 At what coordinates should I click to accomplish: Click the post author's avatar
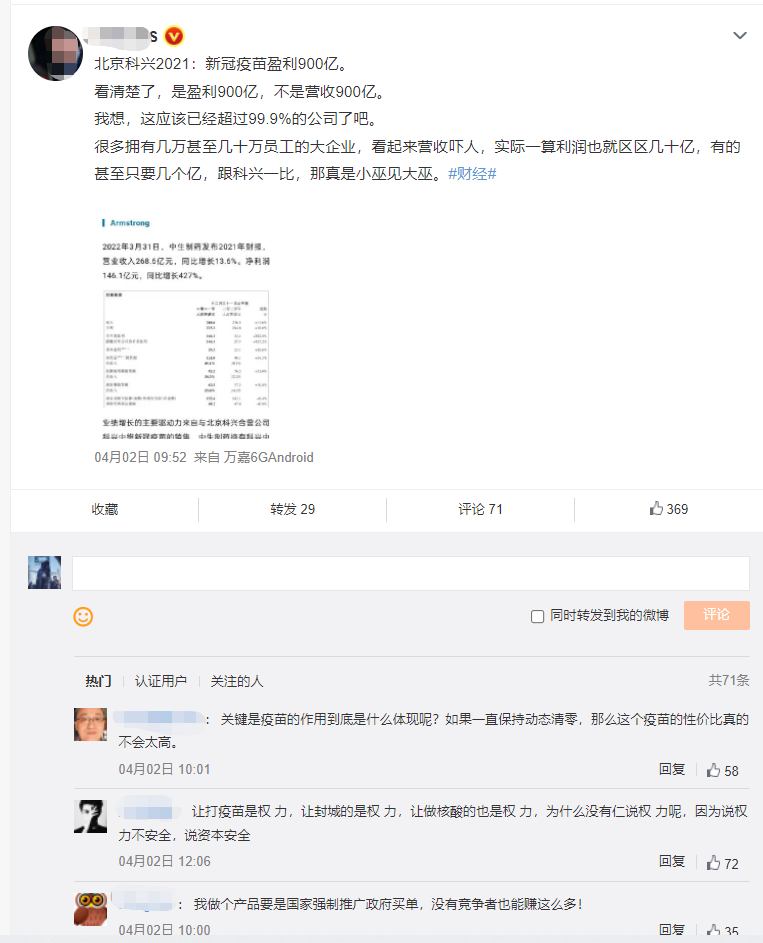click(x=55, y=53)
